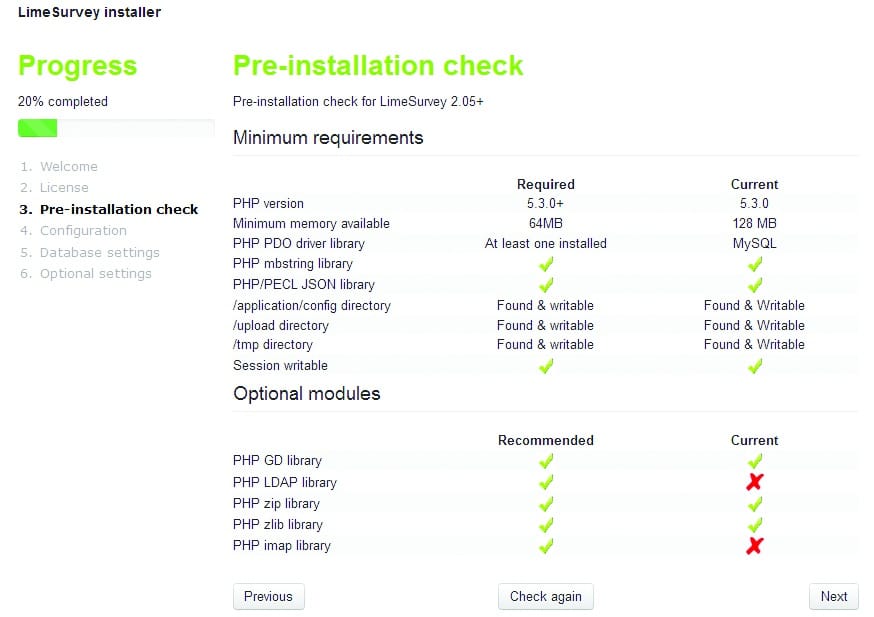The width and height of the screenshot is (874, 617).
Task: Click red X for PHP LDAP library
Action: click(x=755, y=482)
